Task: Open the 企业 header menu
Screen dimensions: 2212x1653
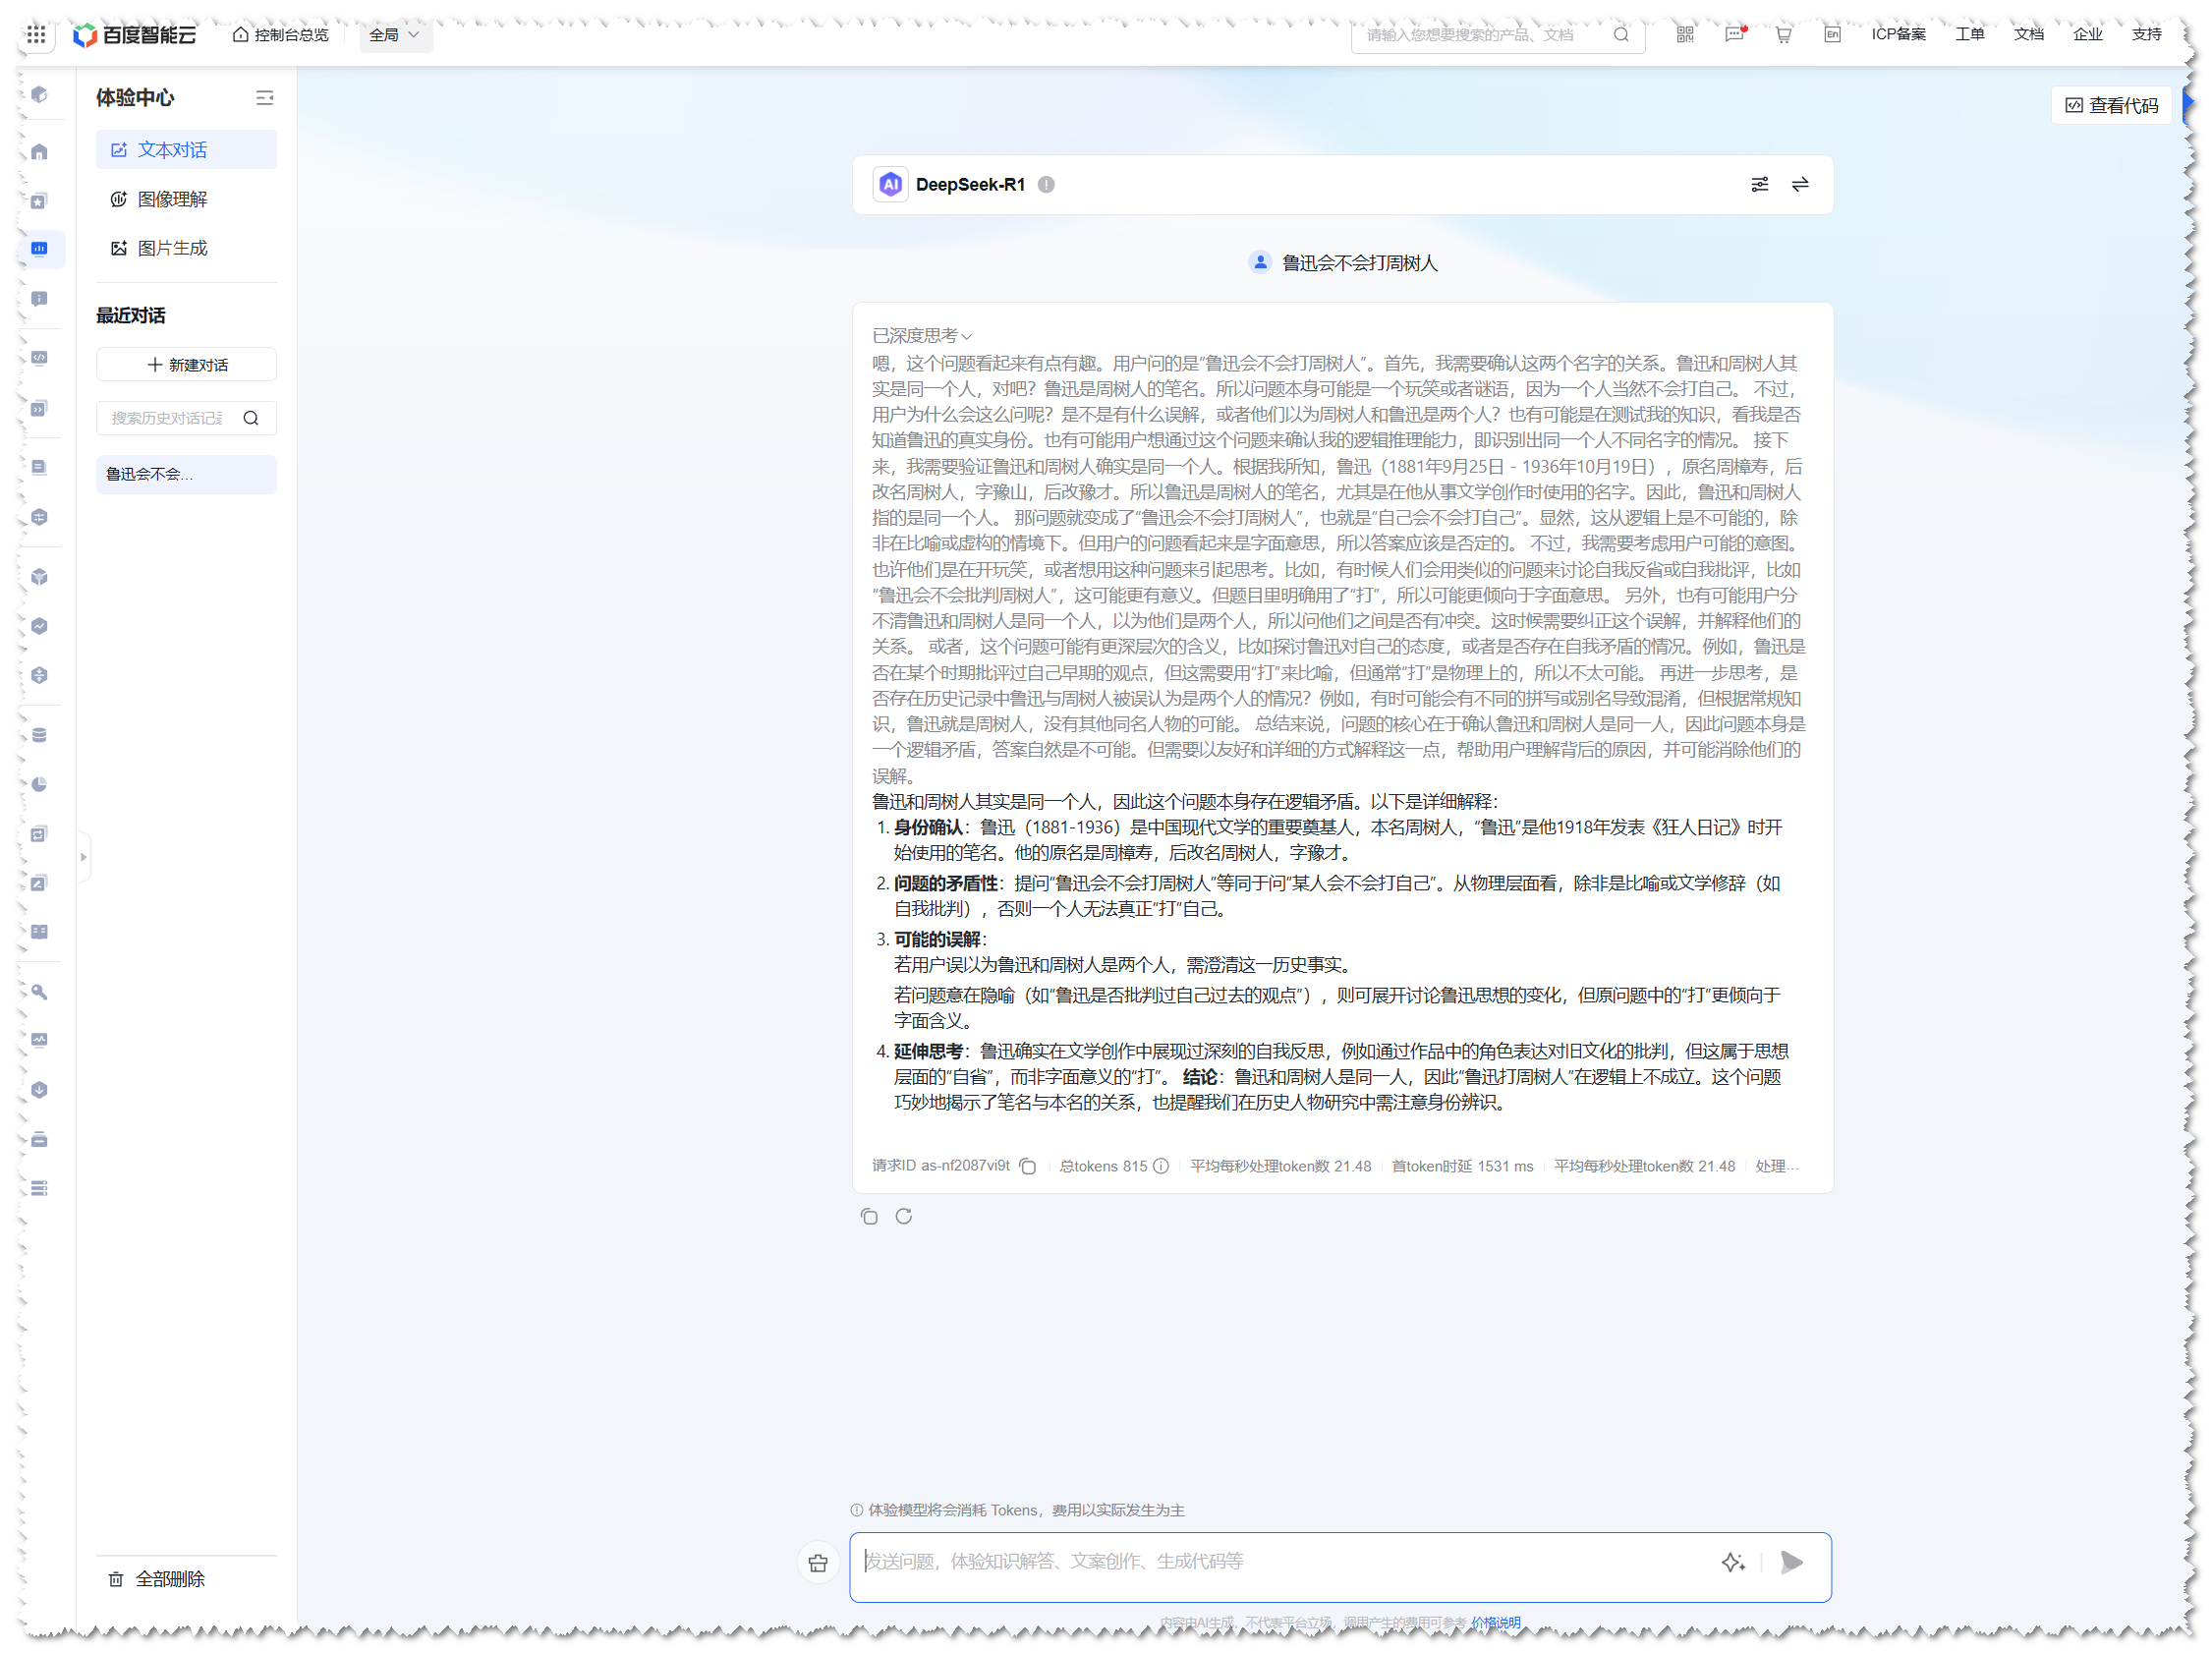Action: coord(2087,34)
